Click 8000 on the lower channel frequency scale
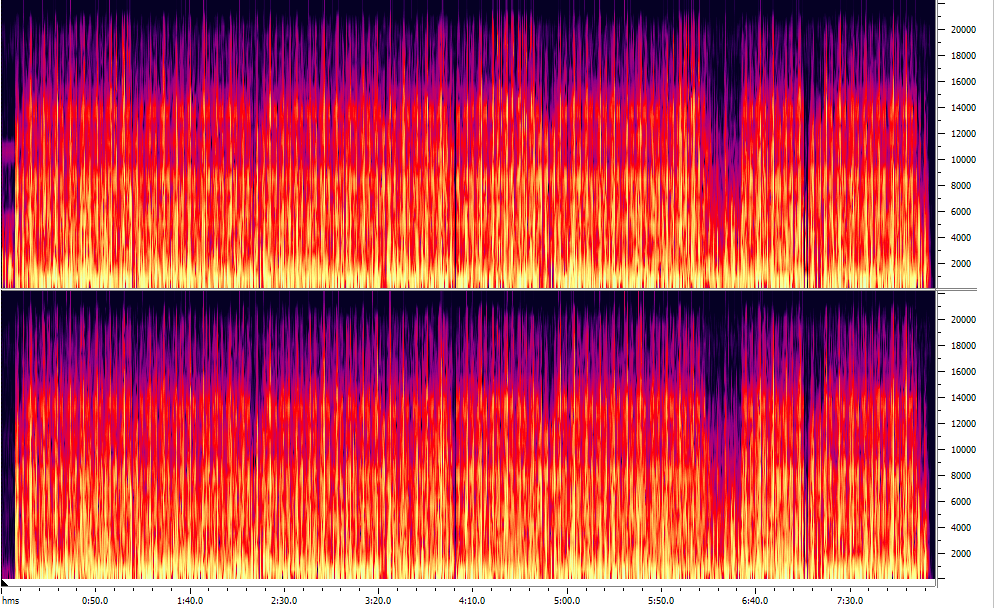Screen dimensions: 994x608 [x=960, y=476]
